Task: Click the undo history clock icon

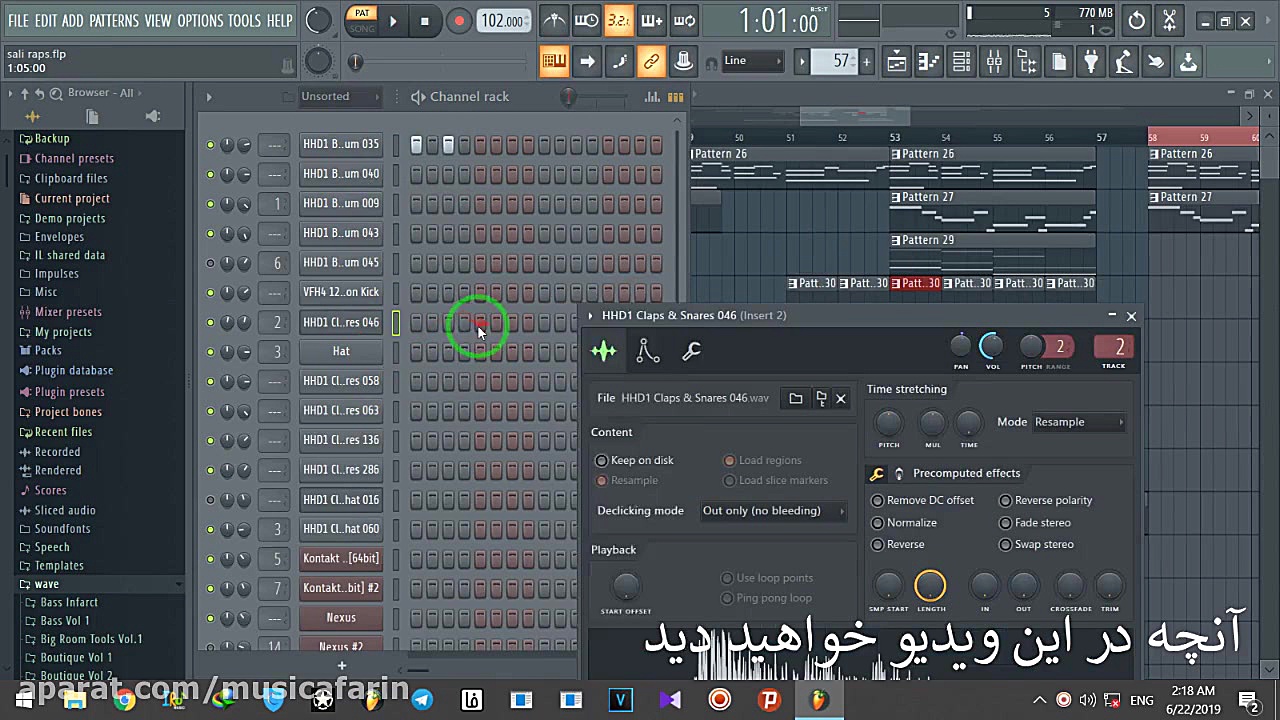Action: pos(1137,20)
